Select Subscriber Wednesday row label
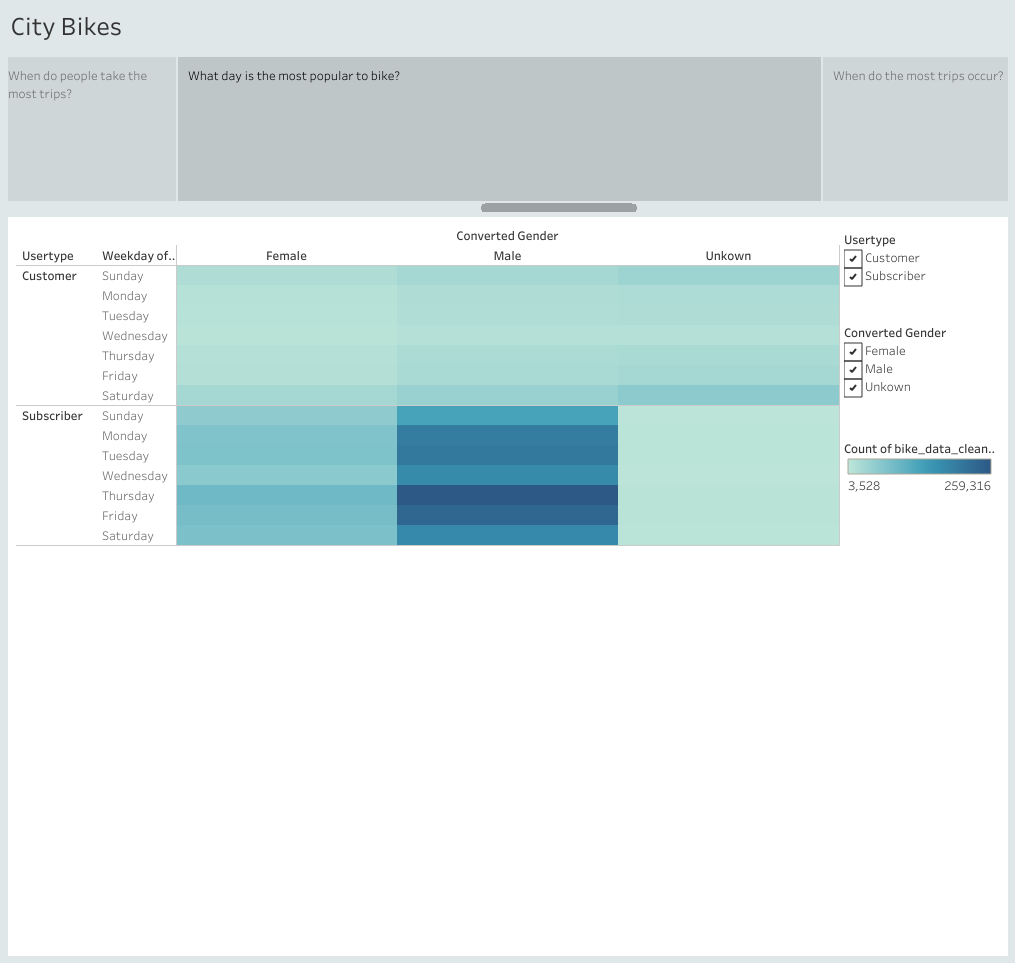The width and height of the screenshot is (1015, 963). pyautogui.click(x=135, y=476)
